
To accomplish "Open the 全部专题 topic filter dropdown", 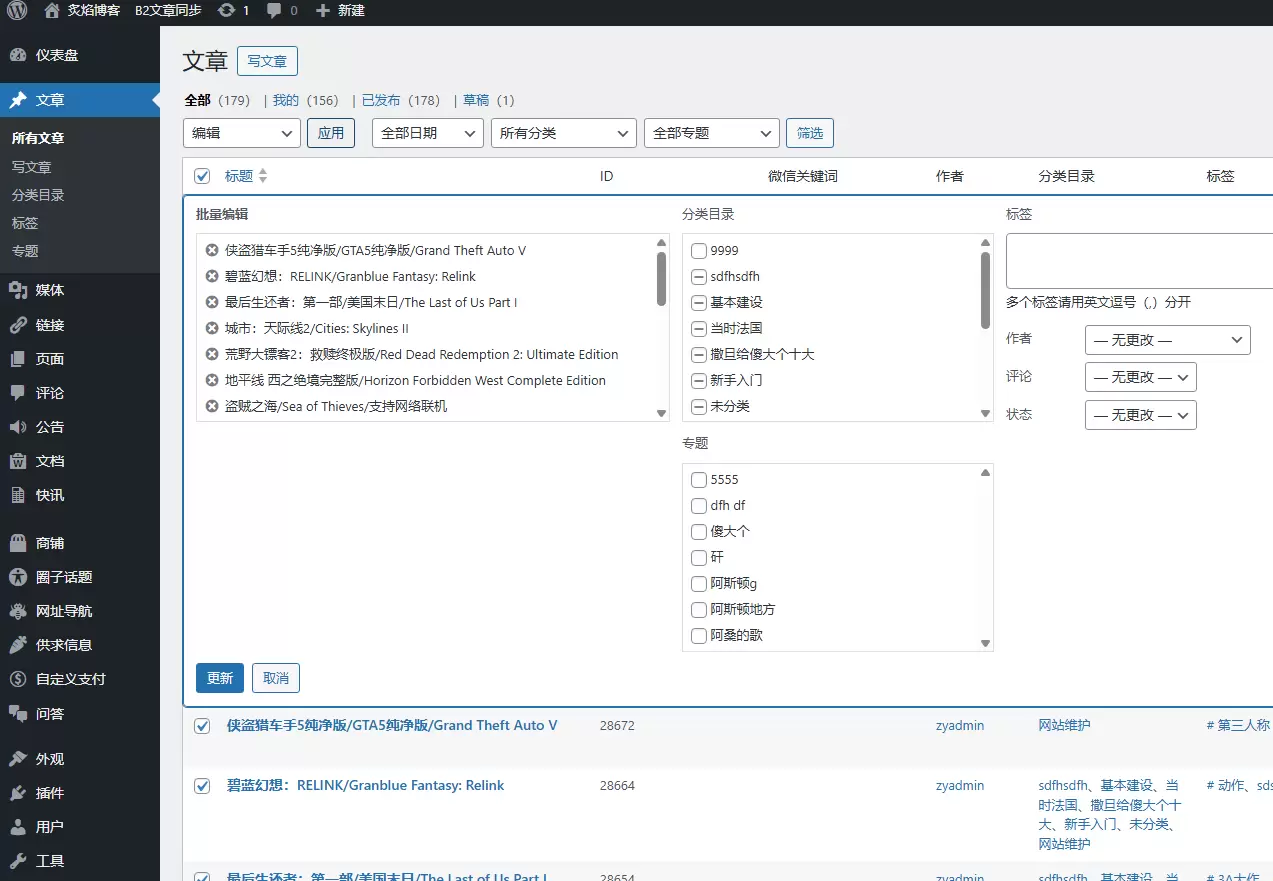I will pos(712,133).
